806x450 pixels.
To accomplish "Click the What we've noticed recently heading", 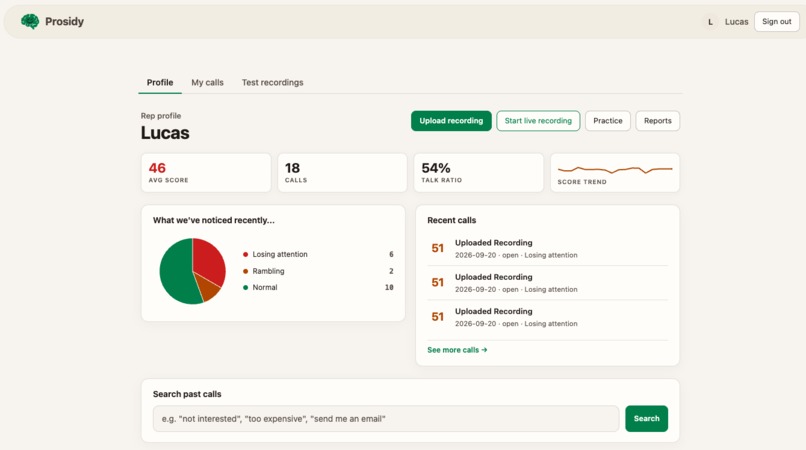I will click(x=214, y=220).
